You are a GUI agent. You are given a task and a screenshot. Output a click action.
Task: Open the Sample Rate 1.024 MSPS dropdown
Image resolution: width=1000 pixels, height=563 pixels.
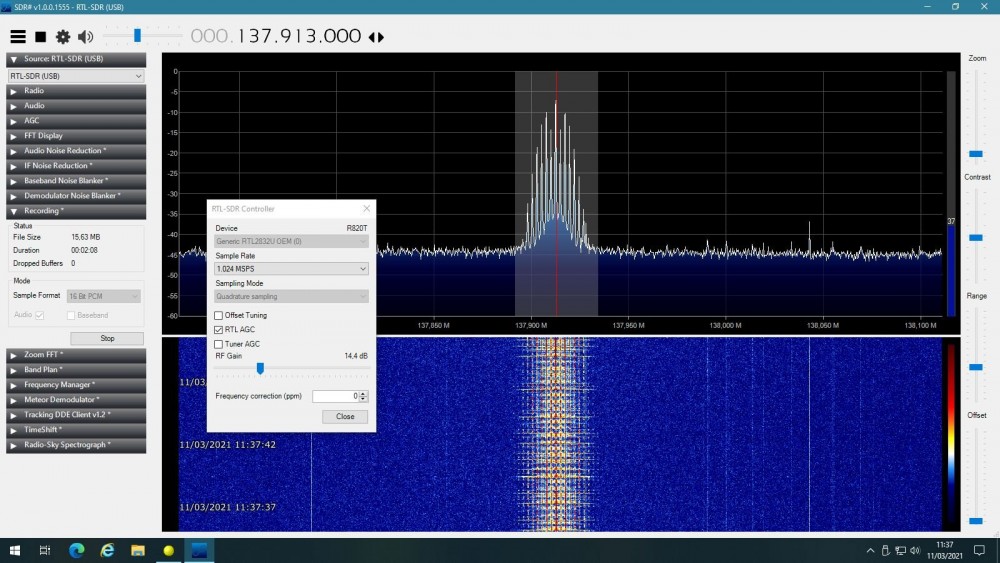291,269
